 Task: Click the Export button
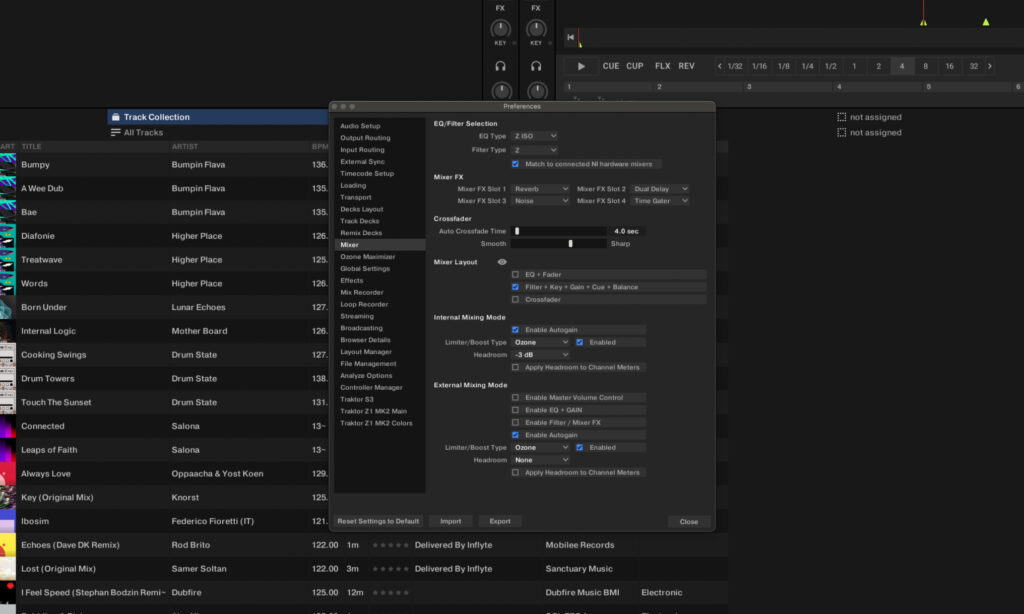501,520
